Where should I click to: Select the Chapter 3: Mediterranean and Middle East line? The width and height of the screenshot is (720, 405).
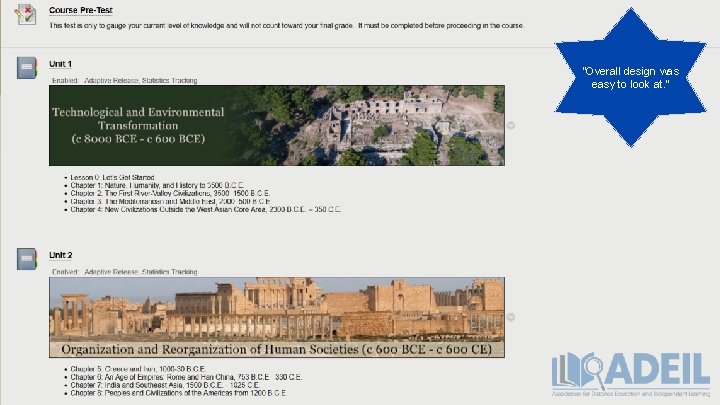(170, 201)
